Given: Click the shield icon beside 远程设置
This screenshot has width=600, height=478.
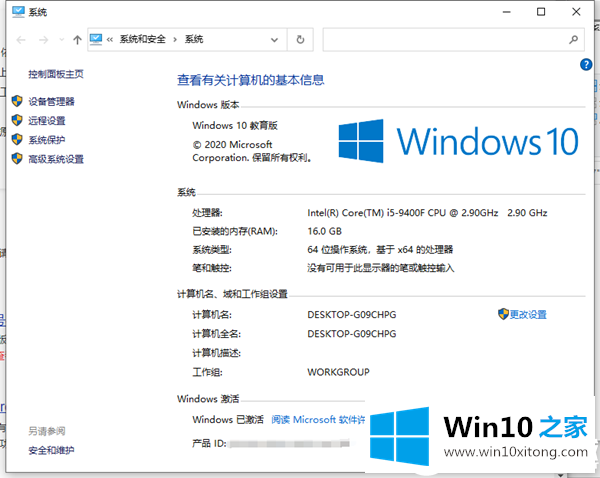Looking at the screenshot, I should tap(17, 120).
